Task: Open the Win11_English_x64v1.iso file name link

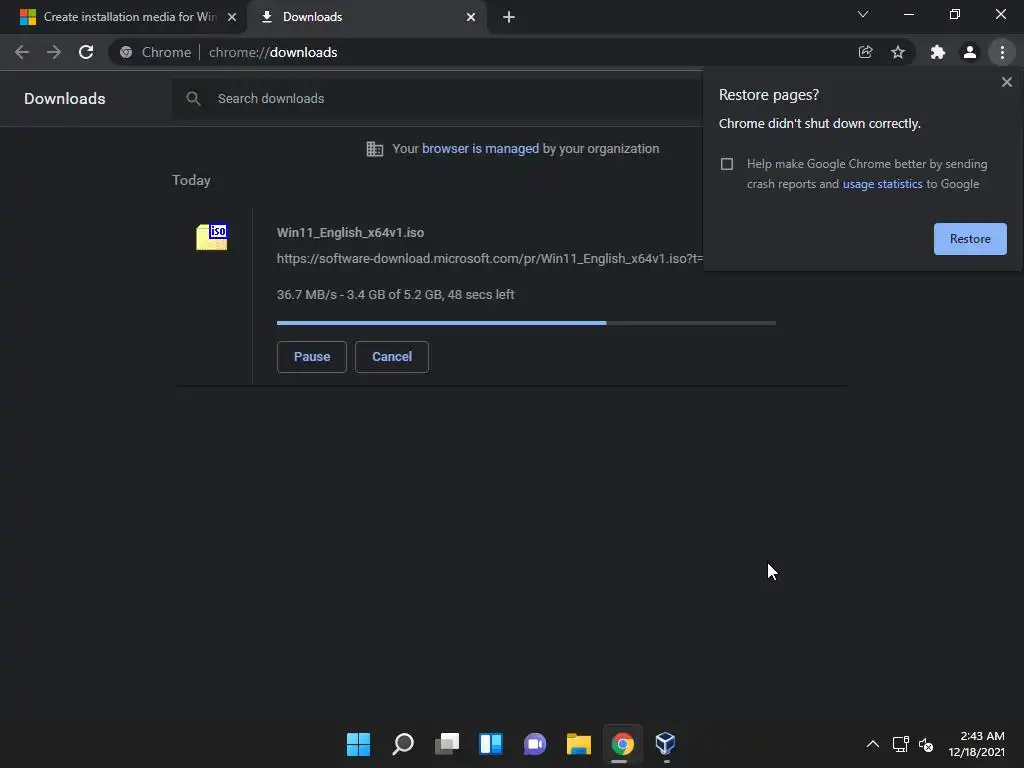Action: pyautogui.click(x=350, y=232)
